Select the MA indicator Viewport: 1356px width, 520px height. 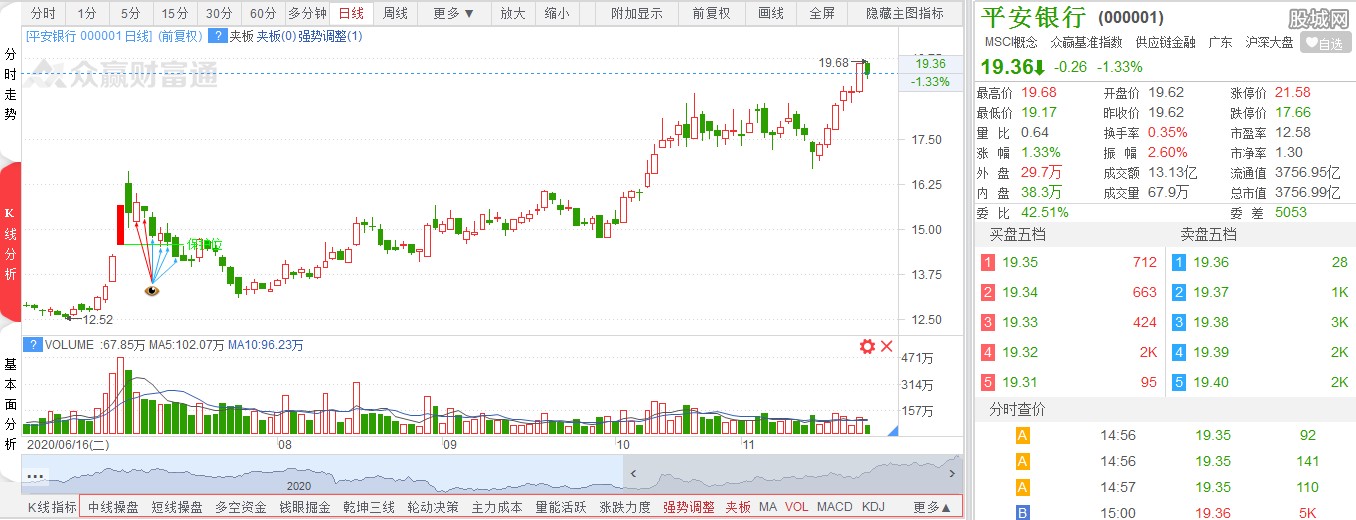tap(768, 507)
